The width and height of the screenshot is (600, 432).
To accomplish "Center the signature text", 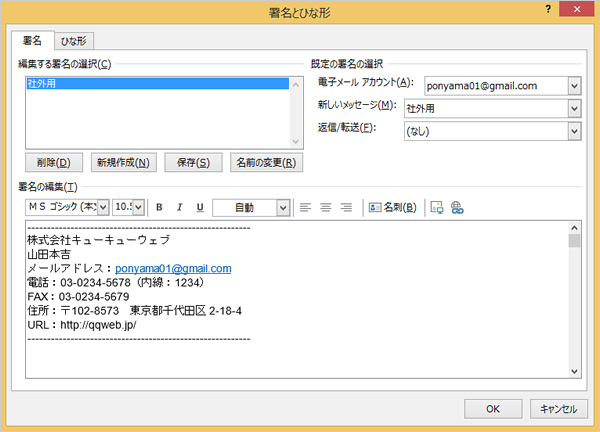I will pos(326,207).
